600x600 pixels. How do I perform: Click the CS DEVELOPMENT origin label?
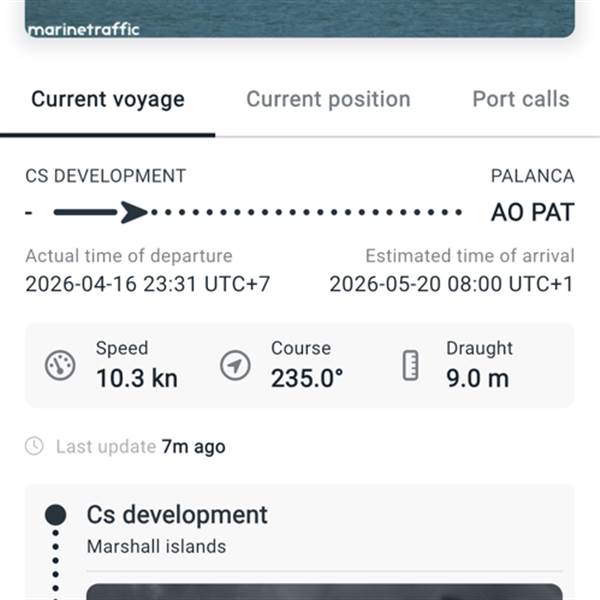pos(105,176)
